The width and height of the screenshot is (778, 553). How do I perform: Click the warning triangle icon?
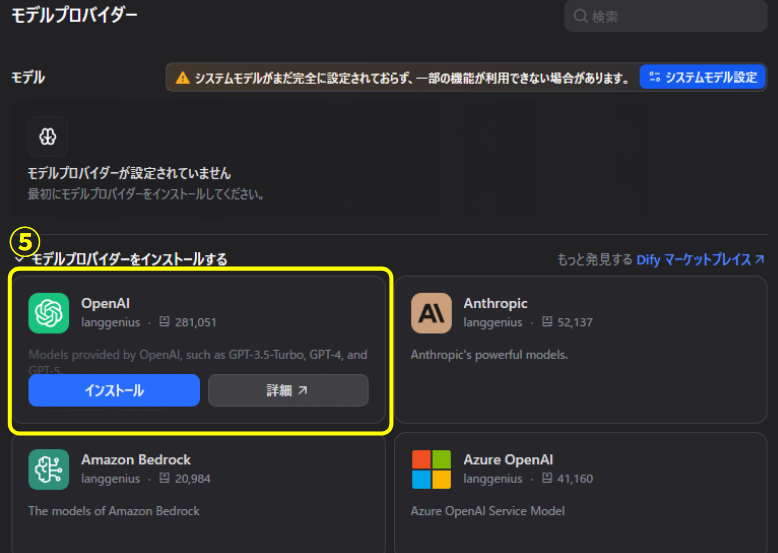click(x=183, y=78)
